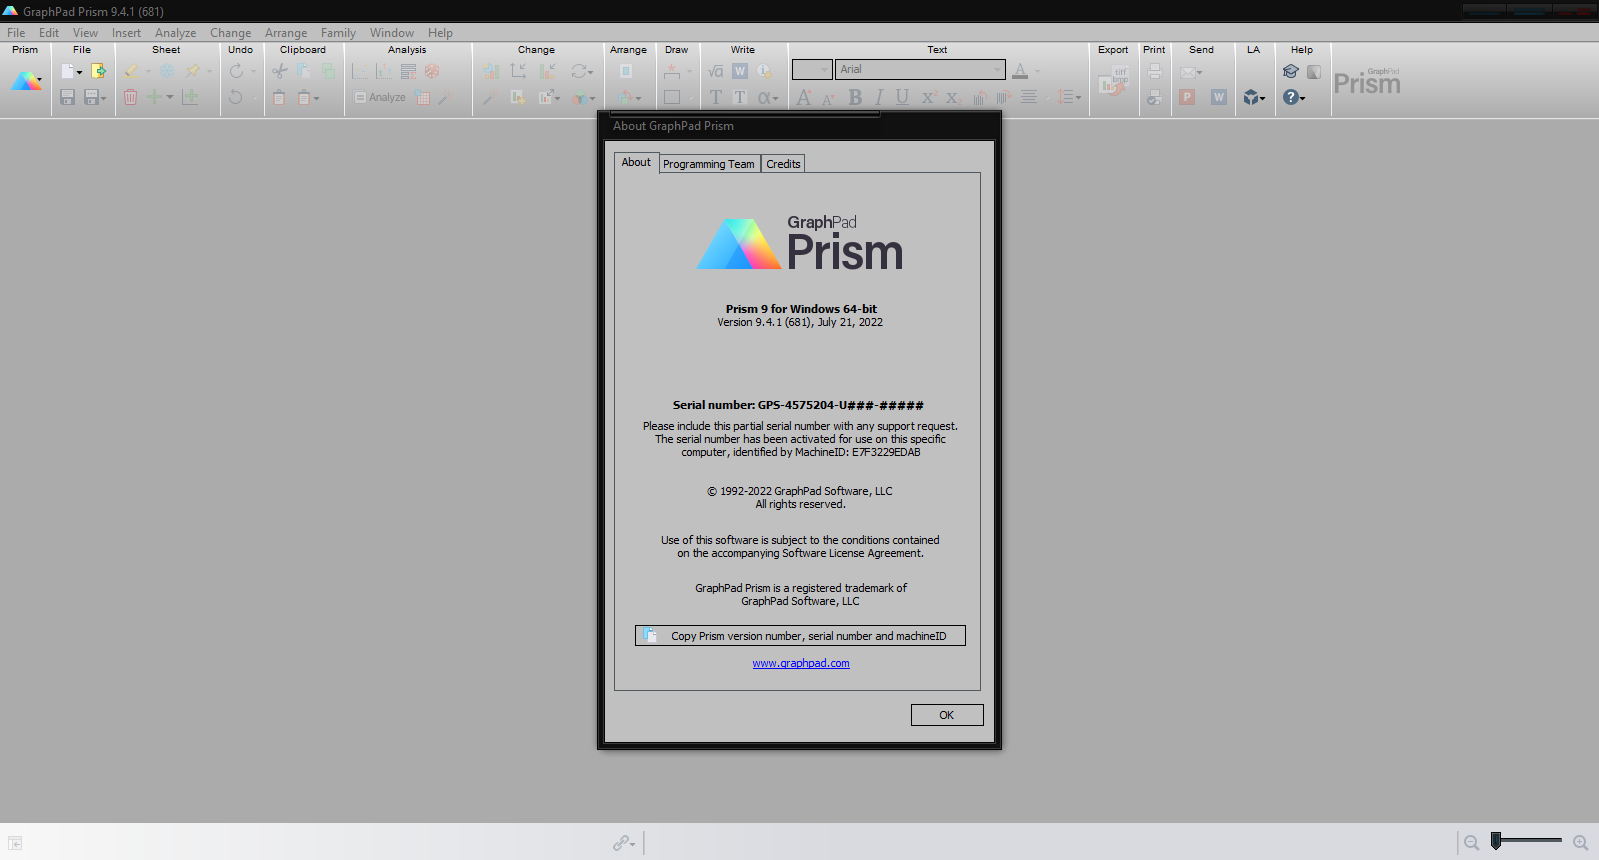
Task: Click the Serial number text line
Action: pyautogui.click(x=798, y=405)
